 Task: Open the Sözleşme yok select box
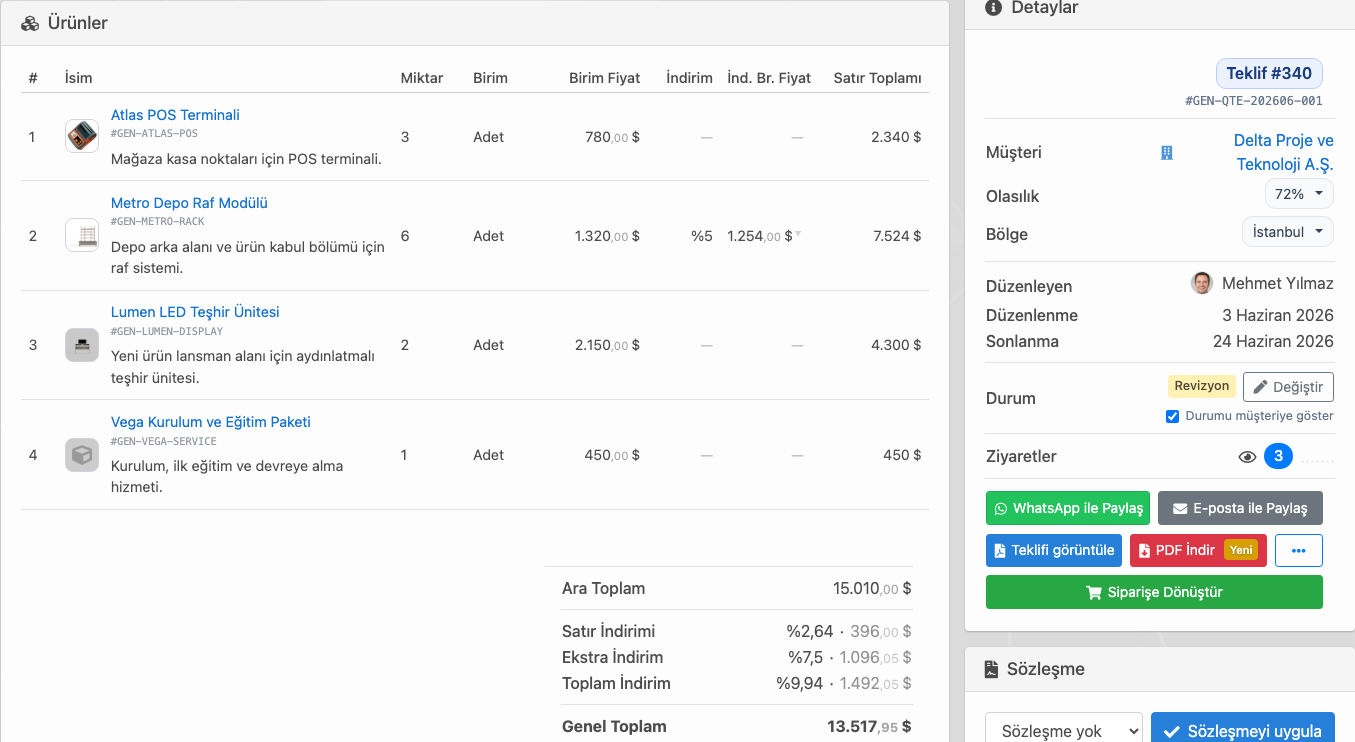pos(1064,731)
